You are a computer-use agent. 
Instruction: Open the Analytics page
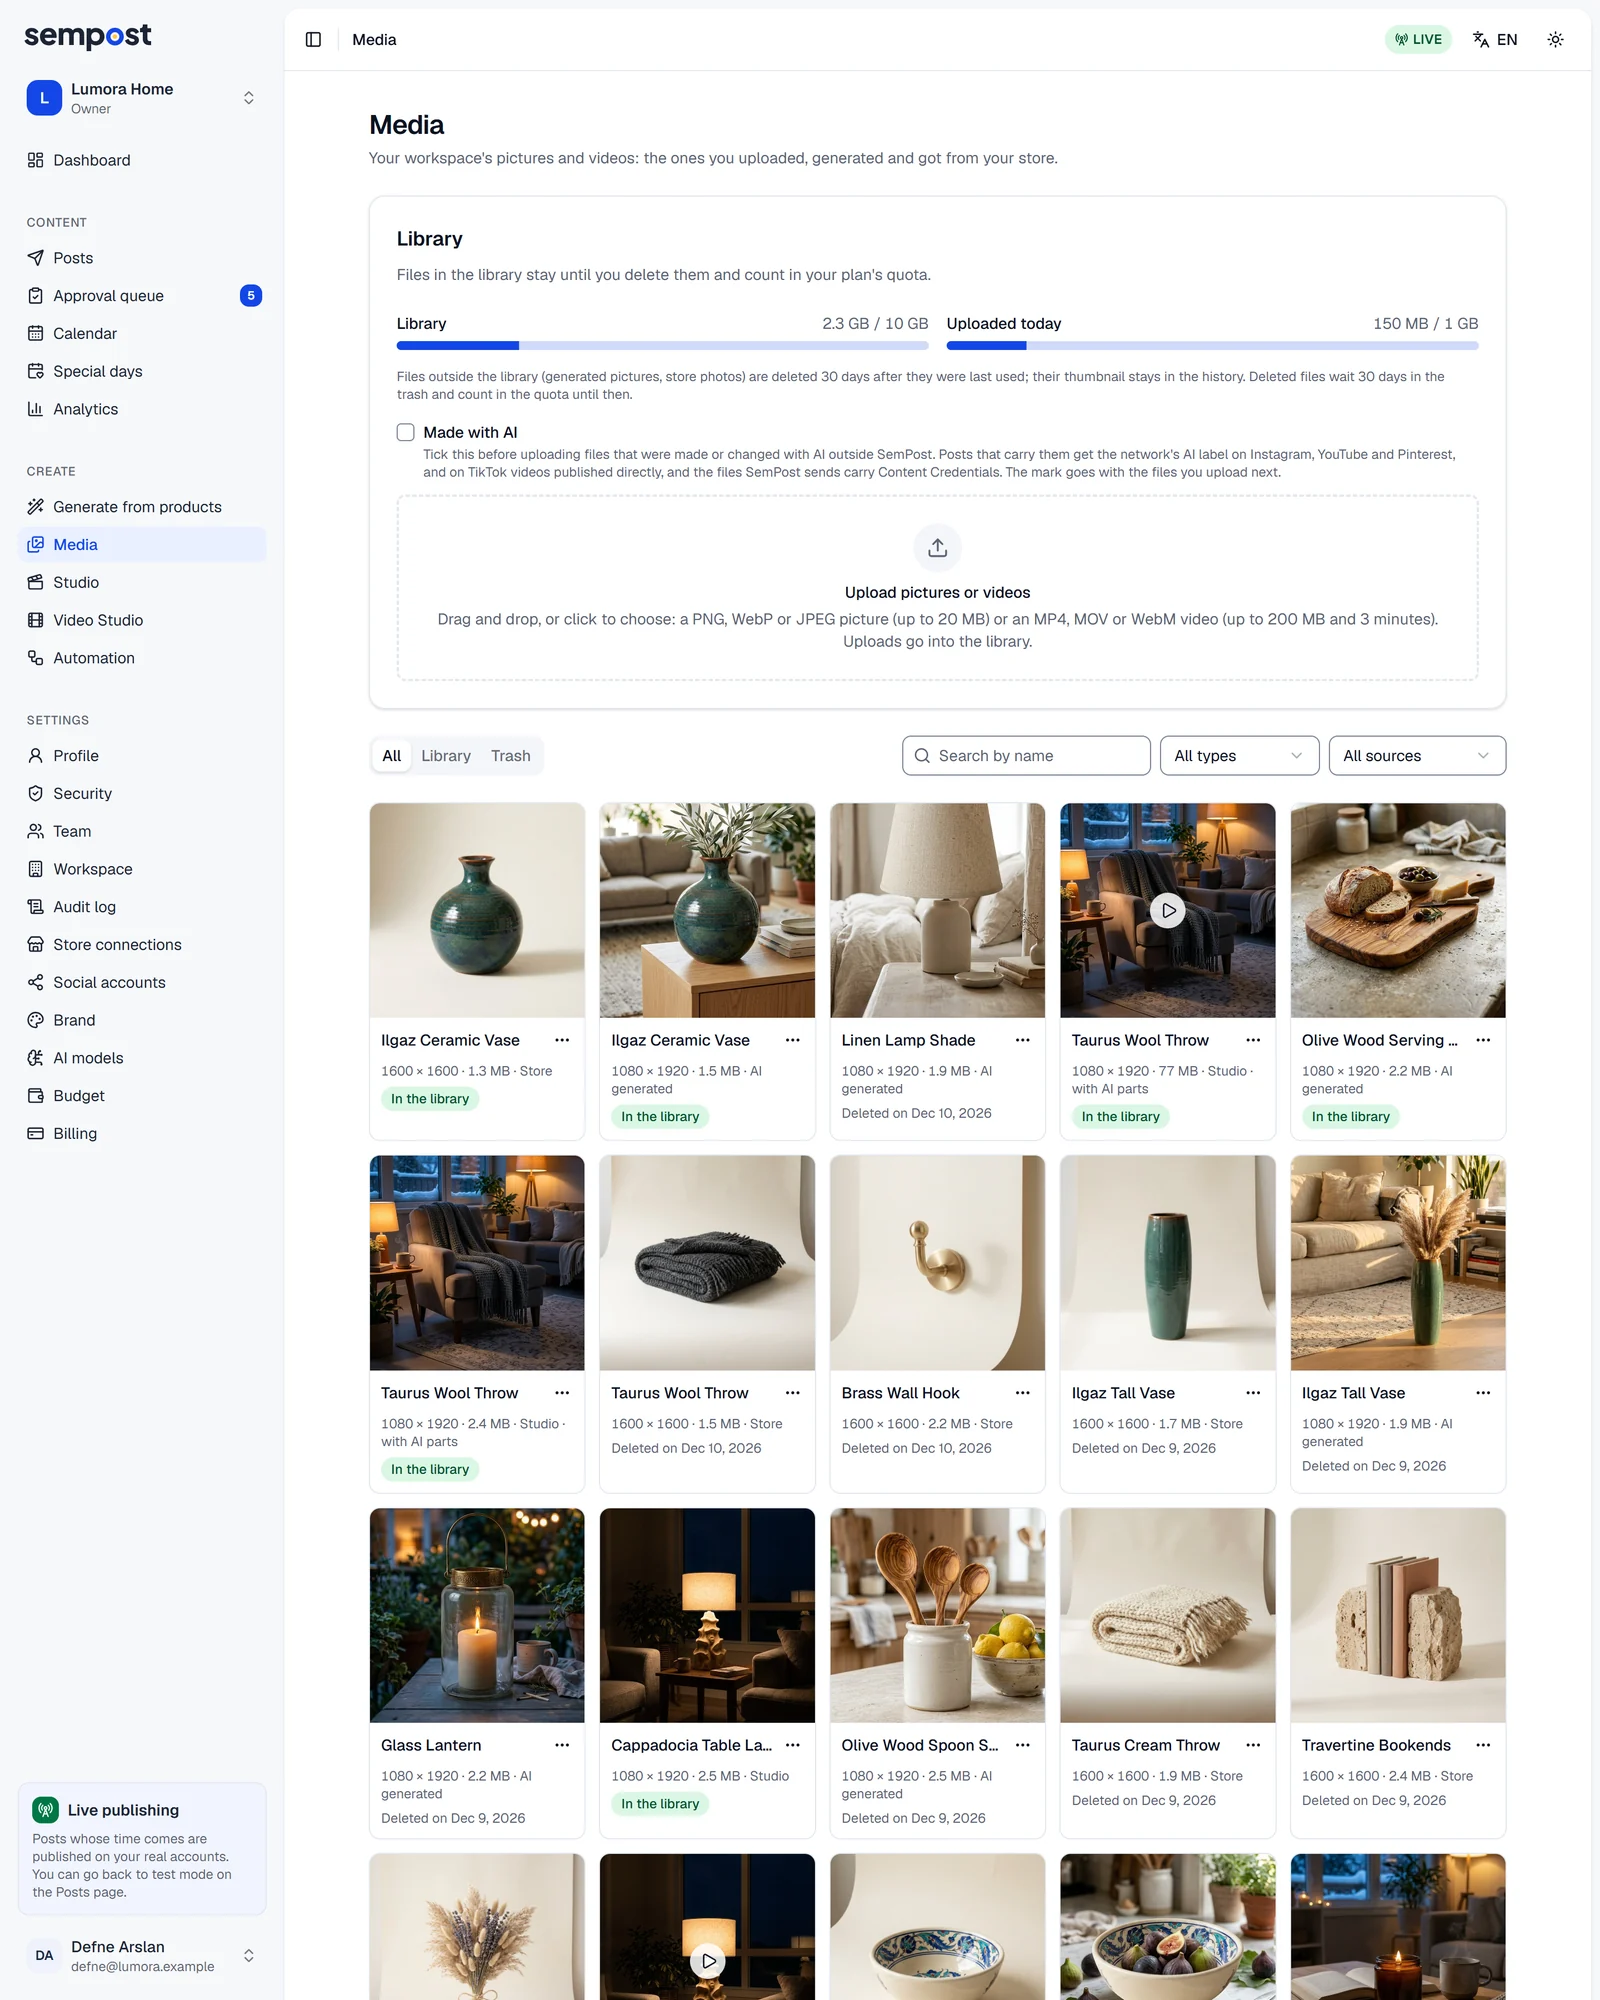tap(142, 409)
